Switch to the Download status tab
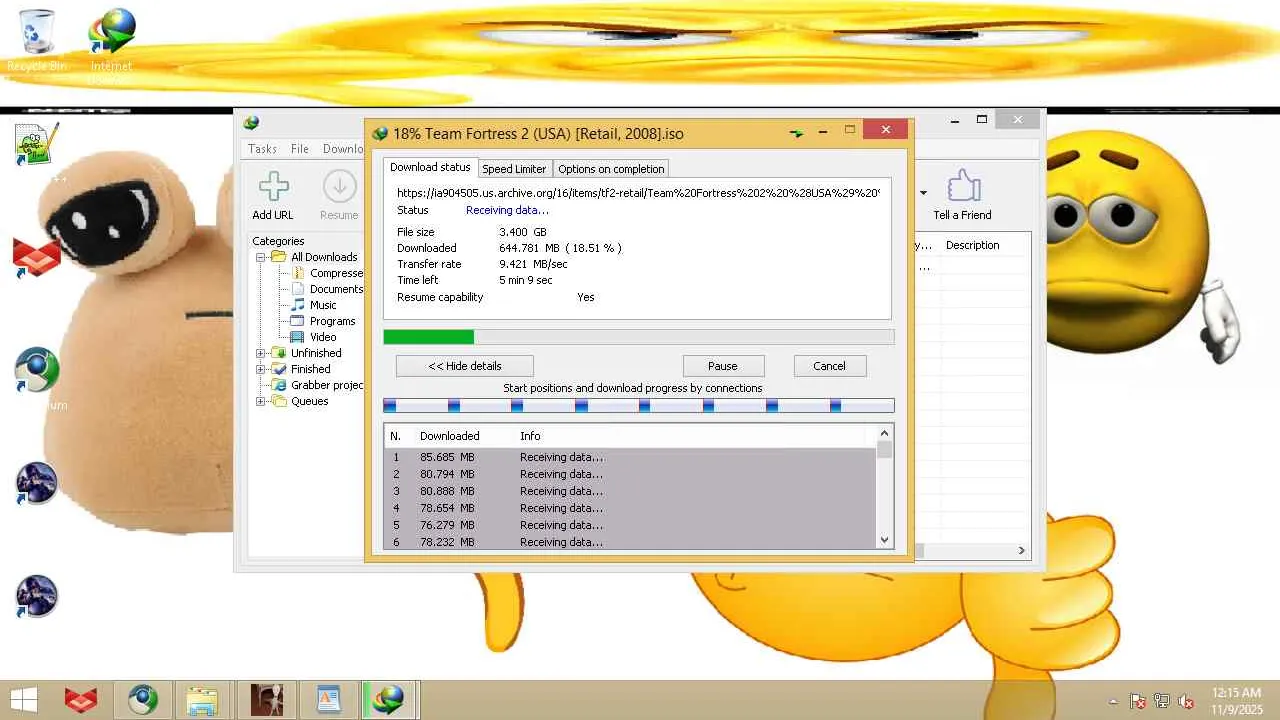 [x=430, y=167]
